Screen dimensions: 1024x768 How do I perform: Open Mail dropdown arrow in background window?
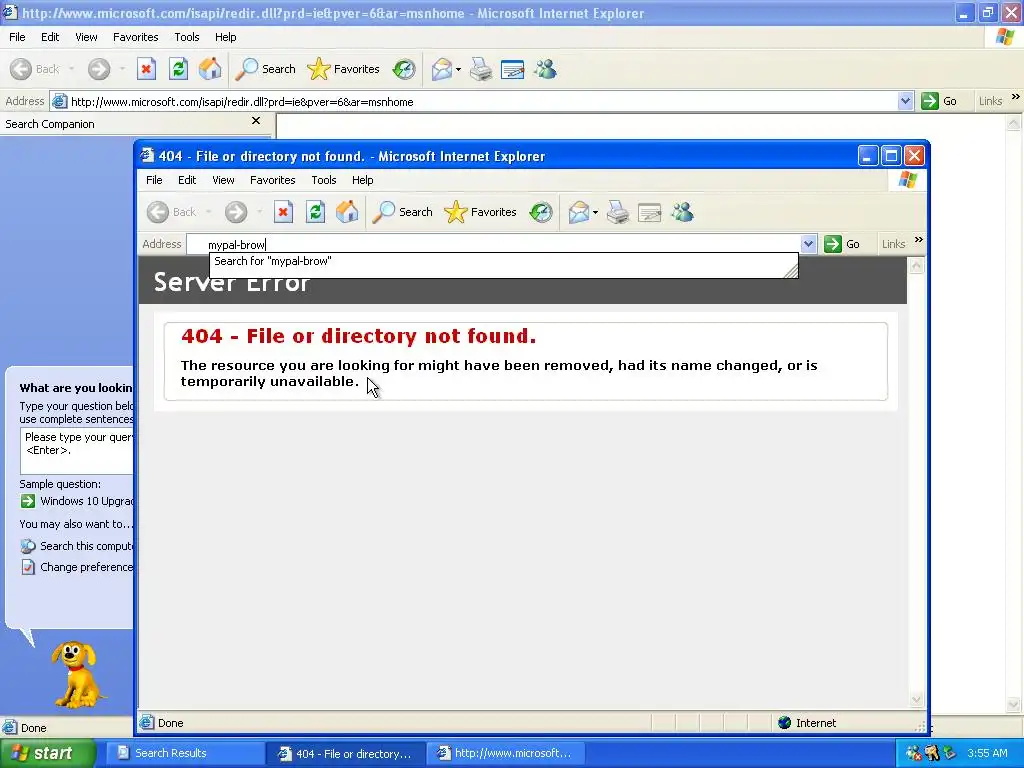pos(458,69)
